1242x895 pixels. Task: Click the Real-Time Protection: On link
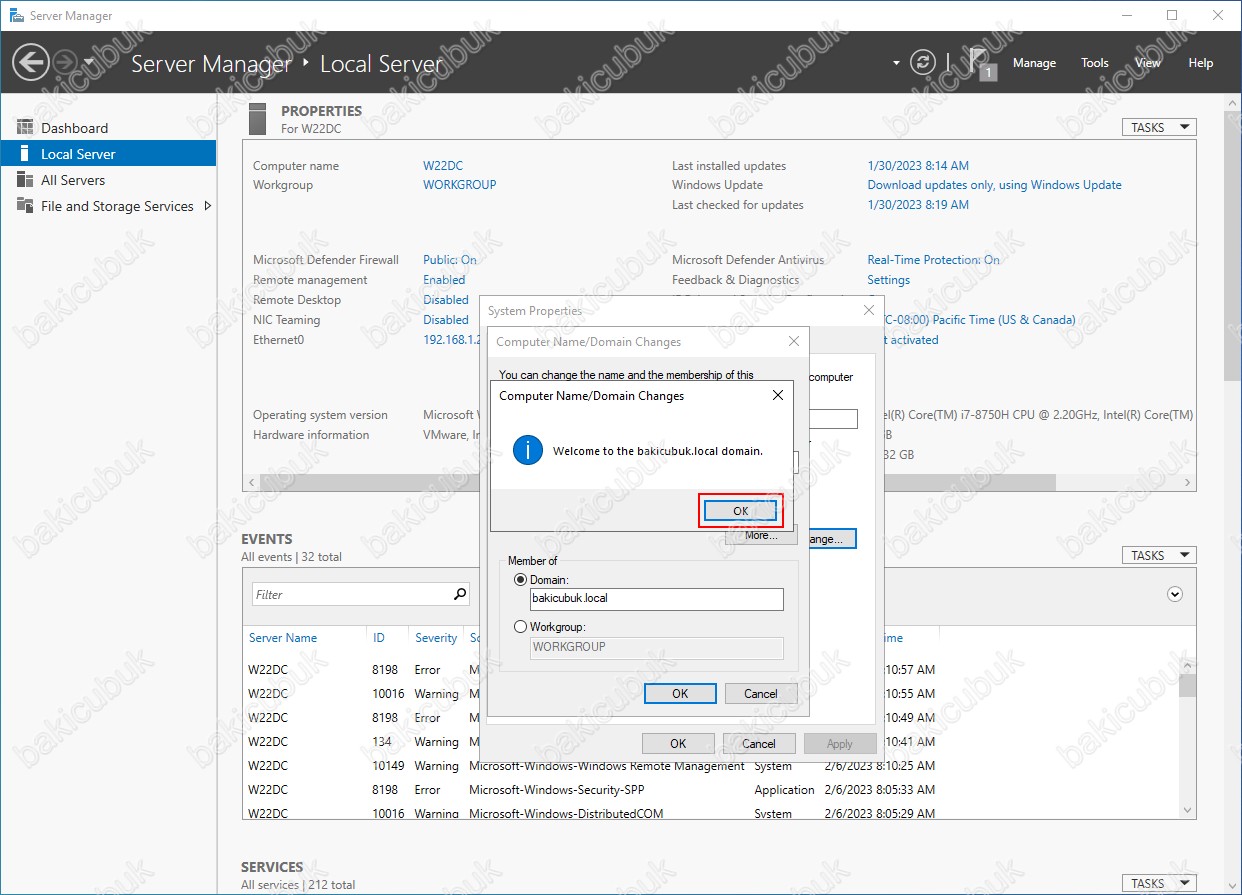click(933, 260)
